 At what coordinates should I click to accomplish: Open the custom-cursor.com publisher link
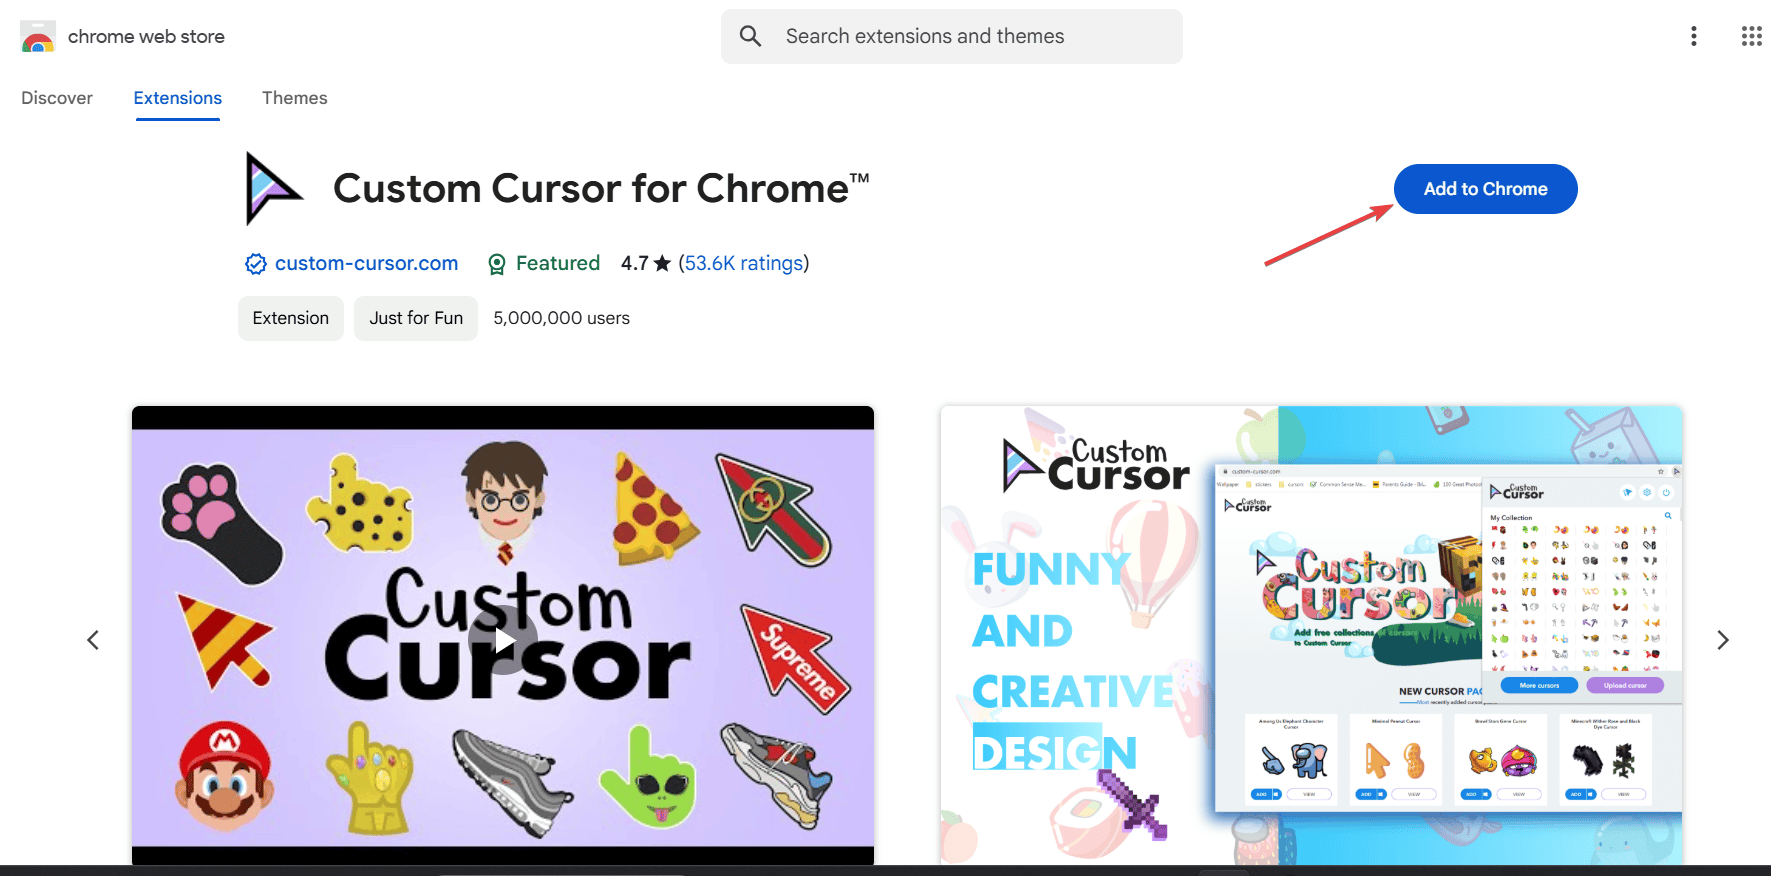(366, 263)
